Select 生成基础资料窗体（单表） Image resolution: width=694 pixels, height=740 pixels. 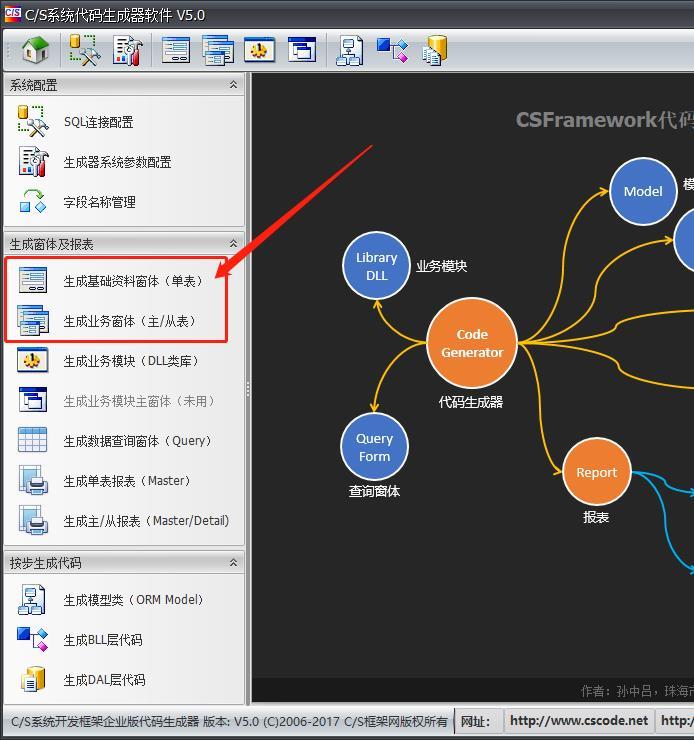133,281
